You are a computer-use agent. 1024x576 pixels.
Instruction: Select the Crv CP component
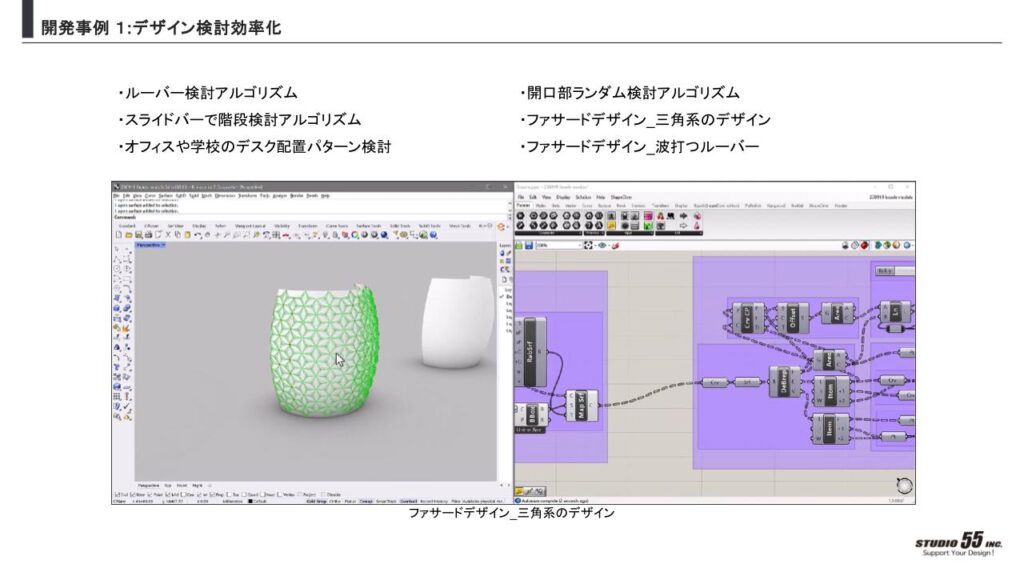tap(748, 318)
